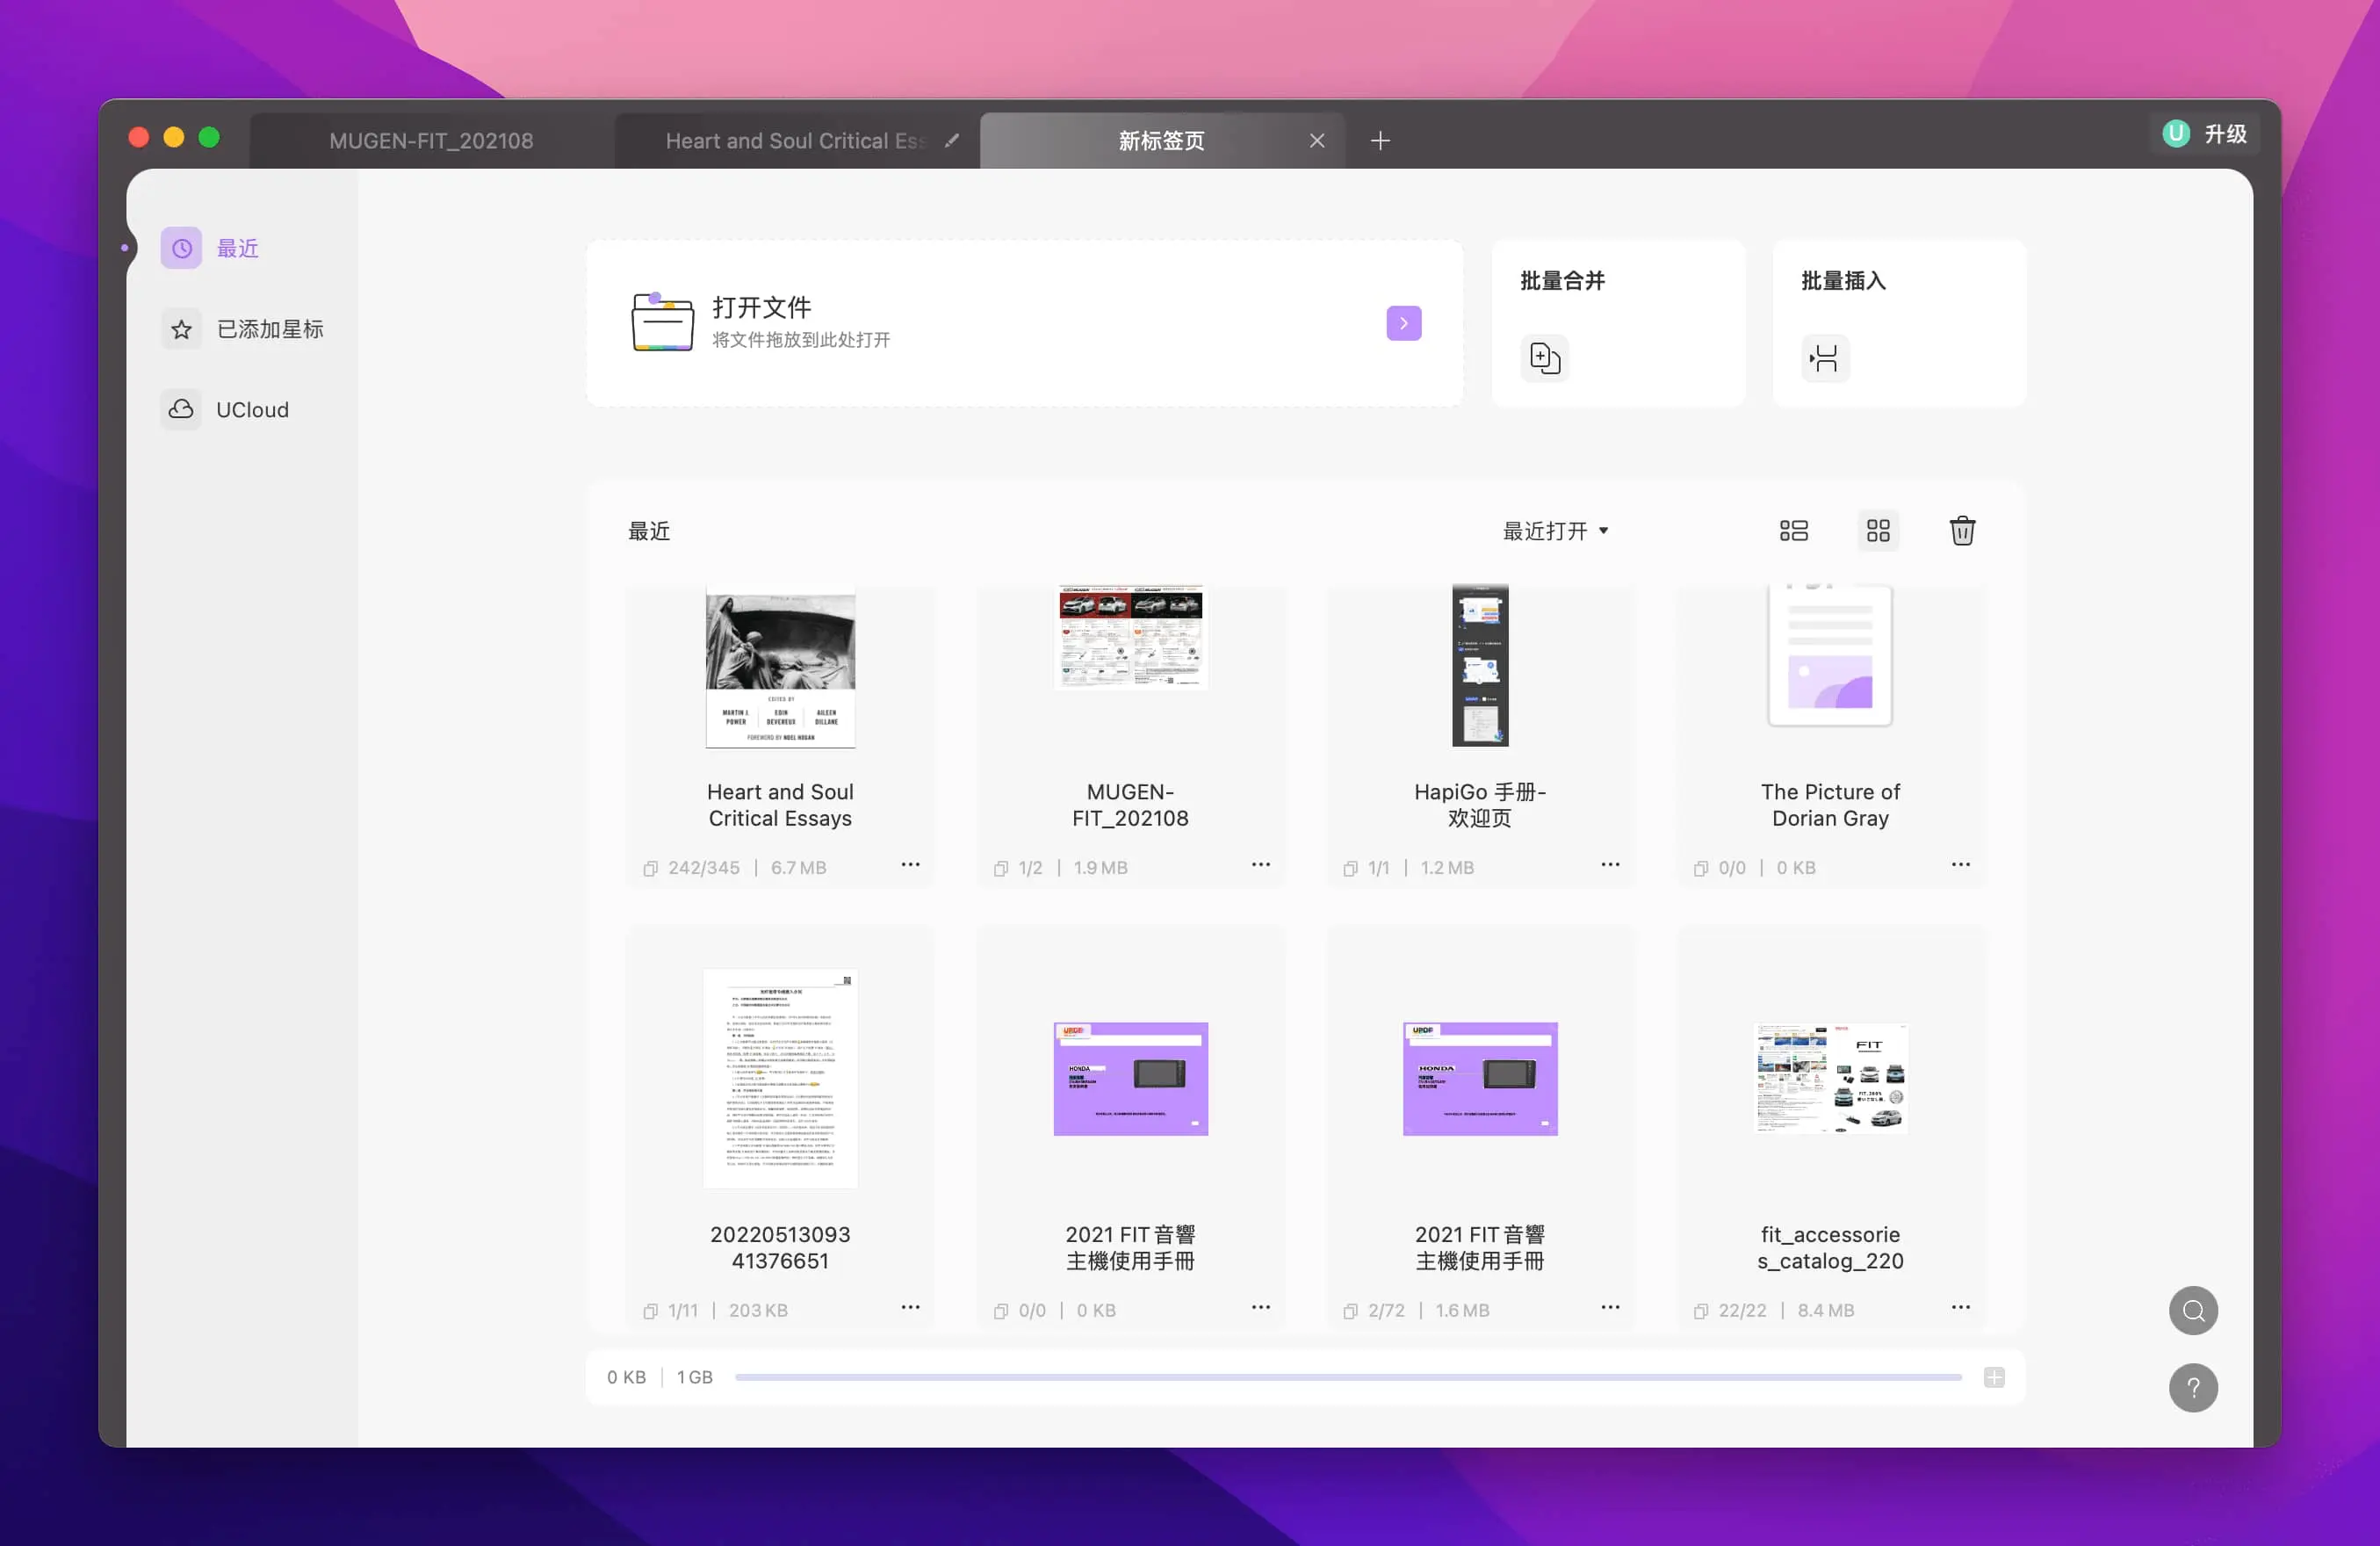
Task: Add a new tab with plus button
Action: pyautogui.click(x=1380, y=141)
